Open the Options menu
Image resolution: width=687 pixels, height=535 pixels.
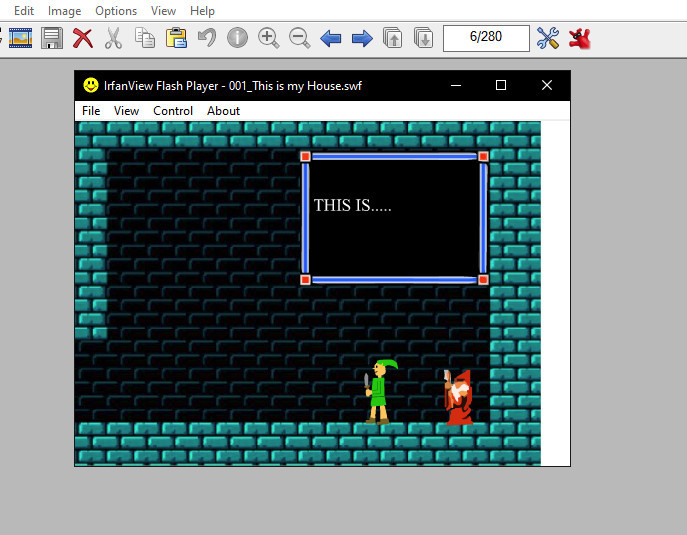(116, 11)
